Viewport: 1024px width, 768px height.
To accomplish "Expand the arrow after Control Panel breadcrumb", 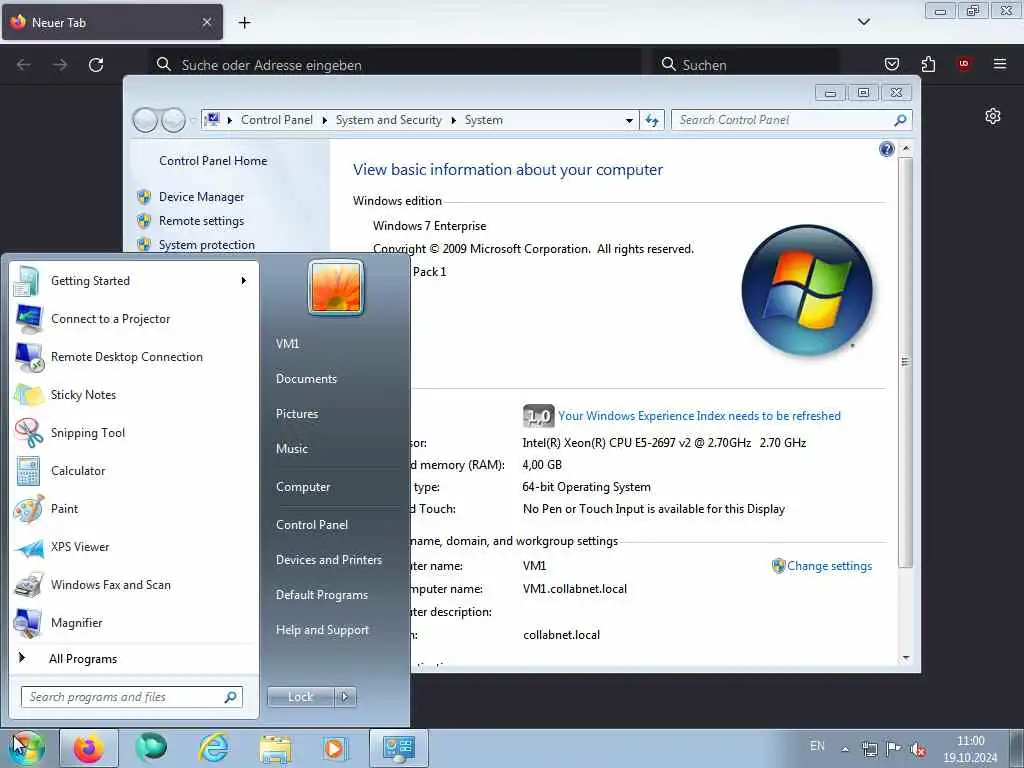I will (x=325, y=120).
